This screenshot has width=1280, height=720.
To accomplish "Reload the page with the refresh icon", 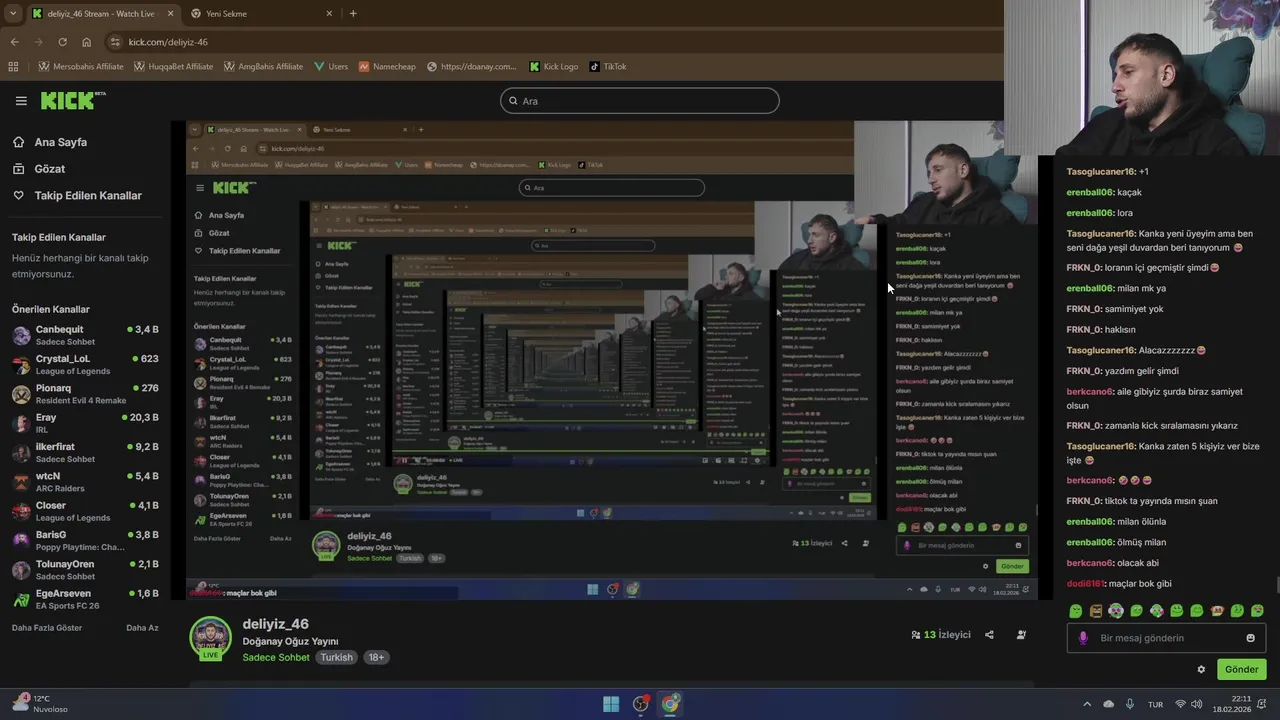I will pos(62,42).
